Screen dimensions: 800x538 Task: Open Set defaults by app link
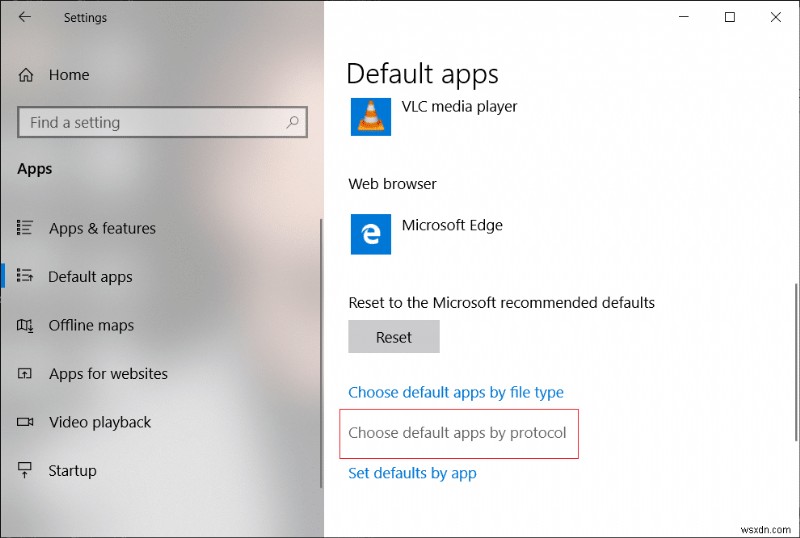[x=412, y=473]
